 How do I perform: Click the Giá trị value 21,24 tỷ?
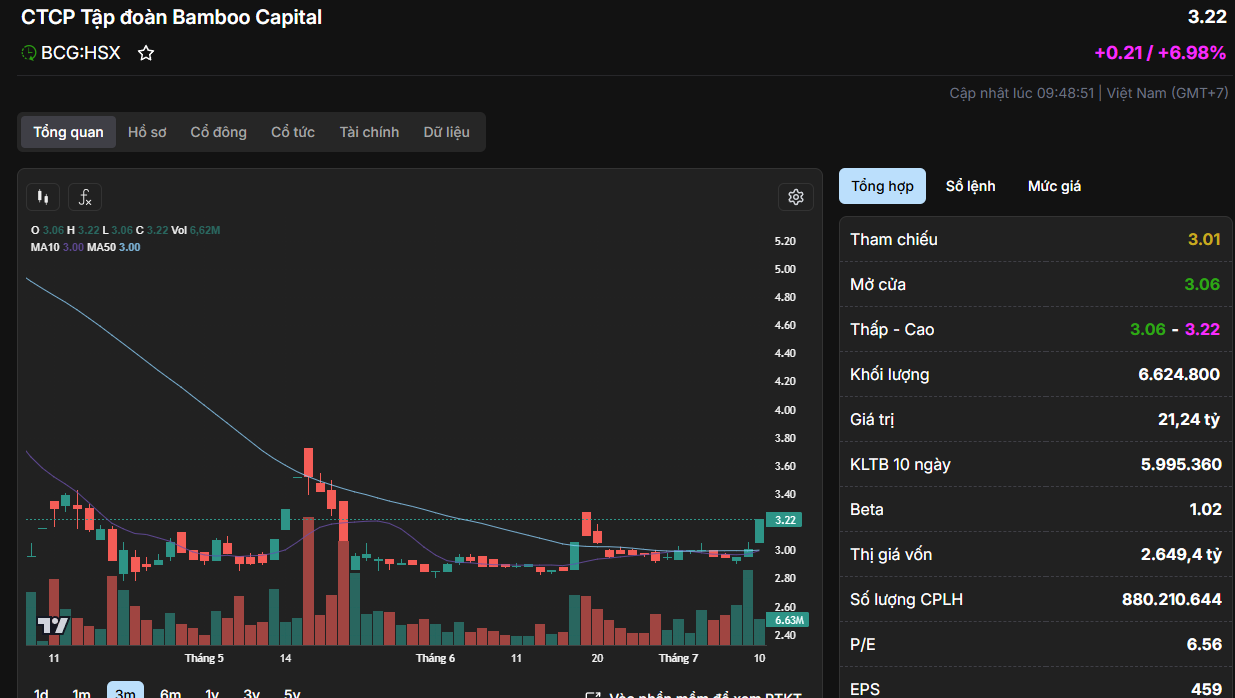(x=1189, y=419)
